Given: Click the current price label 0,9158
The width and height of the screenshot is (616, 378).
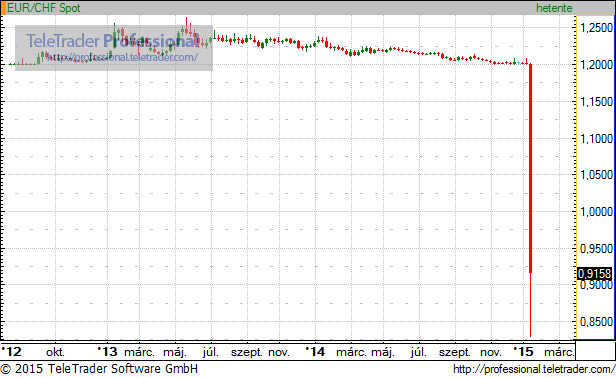Looking at the screenshot, I should click(x=594, y=273).
